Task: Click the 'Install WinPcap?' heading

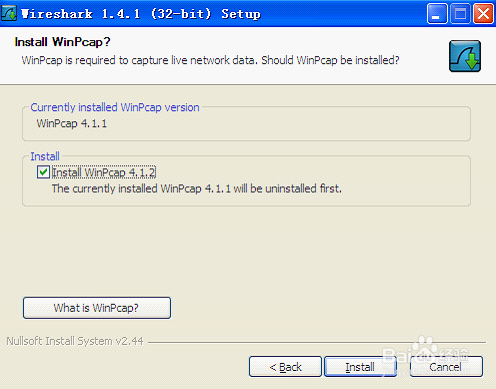Action: click(x=62, y=42)
